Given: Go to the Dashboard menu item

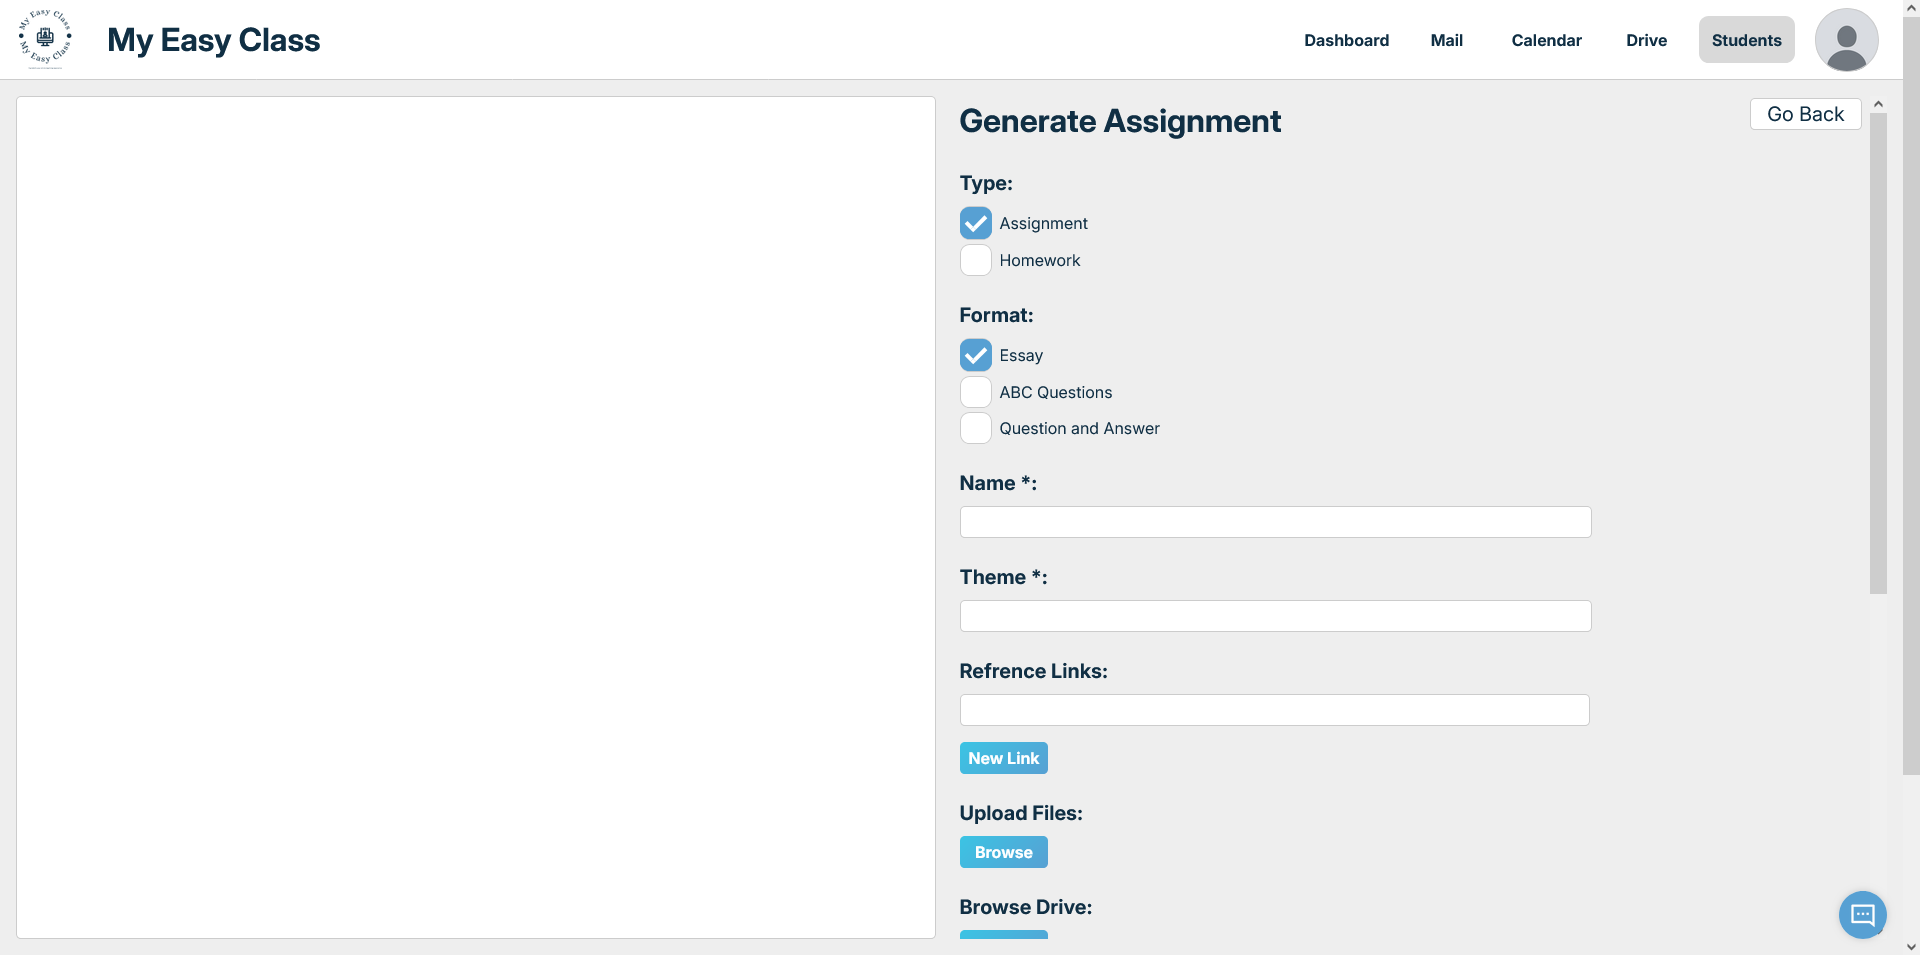Looking at the screenshot, I should click(x=1346, y=40).
